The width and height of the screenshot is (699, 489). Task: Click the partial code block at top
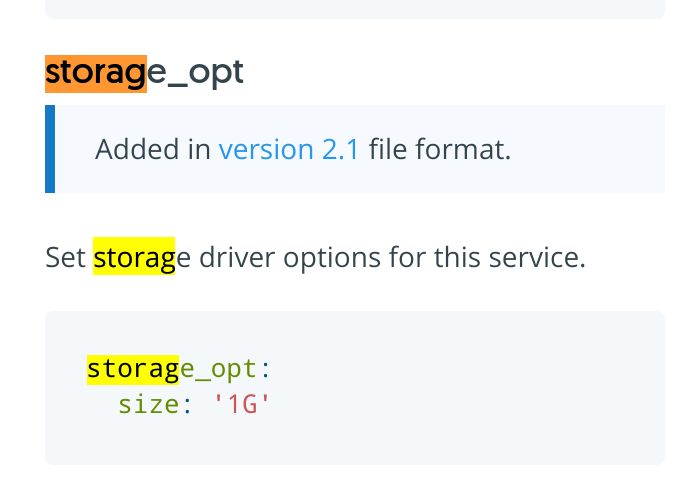pos(355,9)
